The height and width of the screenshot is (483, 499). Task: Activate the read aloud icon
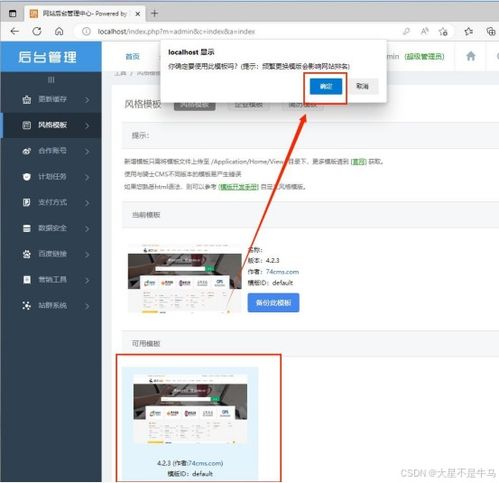tap(424, 32)
